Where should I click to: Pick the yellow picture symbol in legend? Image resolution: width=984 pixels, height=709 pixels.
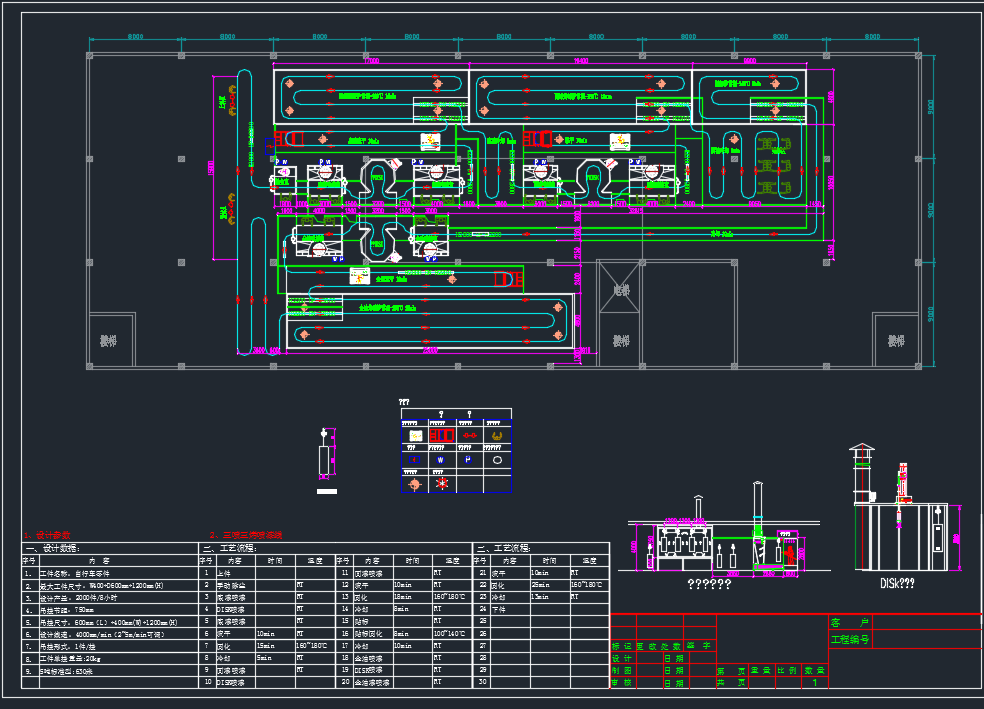[x=415, y=435]
